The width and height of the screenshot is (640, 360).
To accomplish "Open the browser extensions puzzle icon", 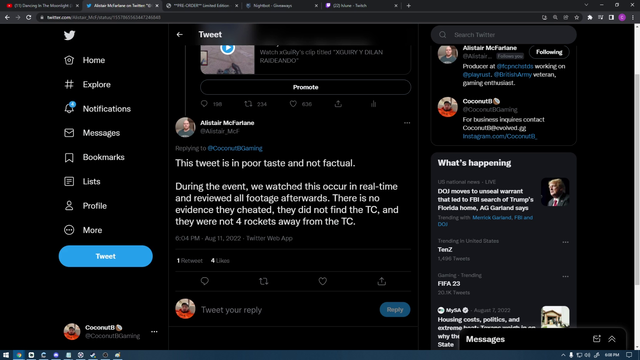I will [x=589, y=18].
